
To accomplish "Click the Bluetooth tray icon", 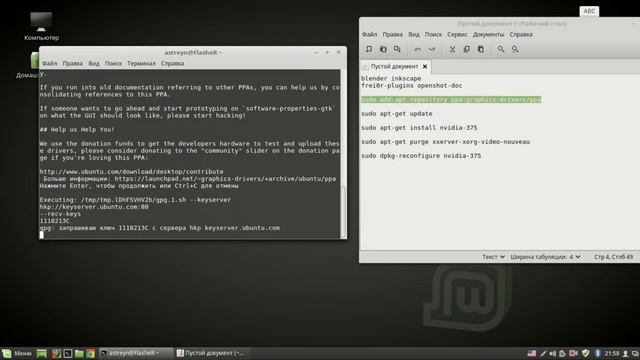I will click(598, 353).
